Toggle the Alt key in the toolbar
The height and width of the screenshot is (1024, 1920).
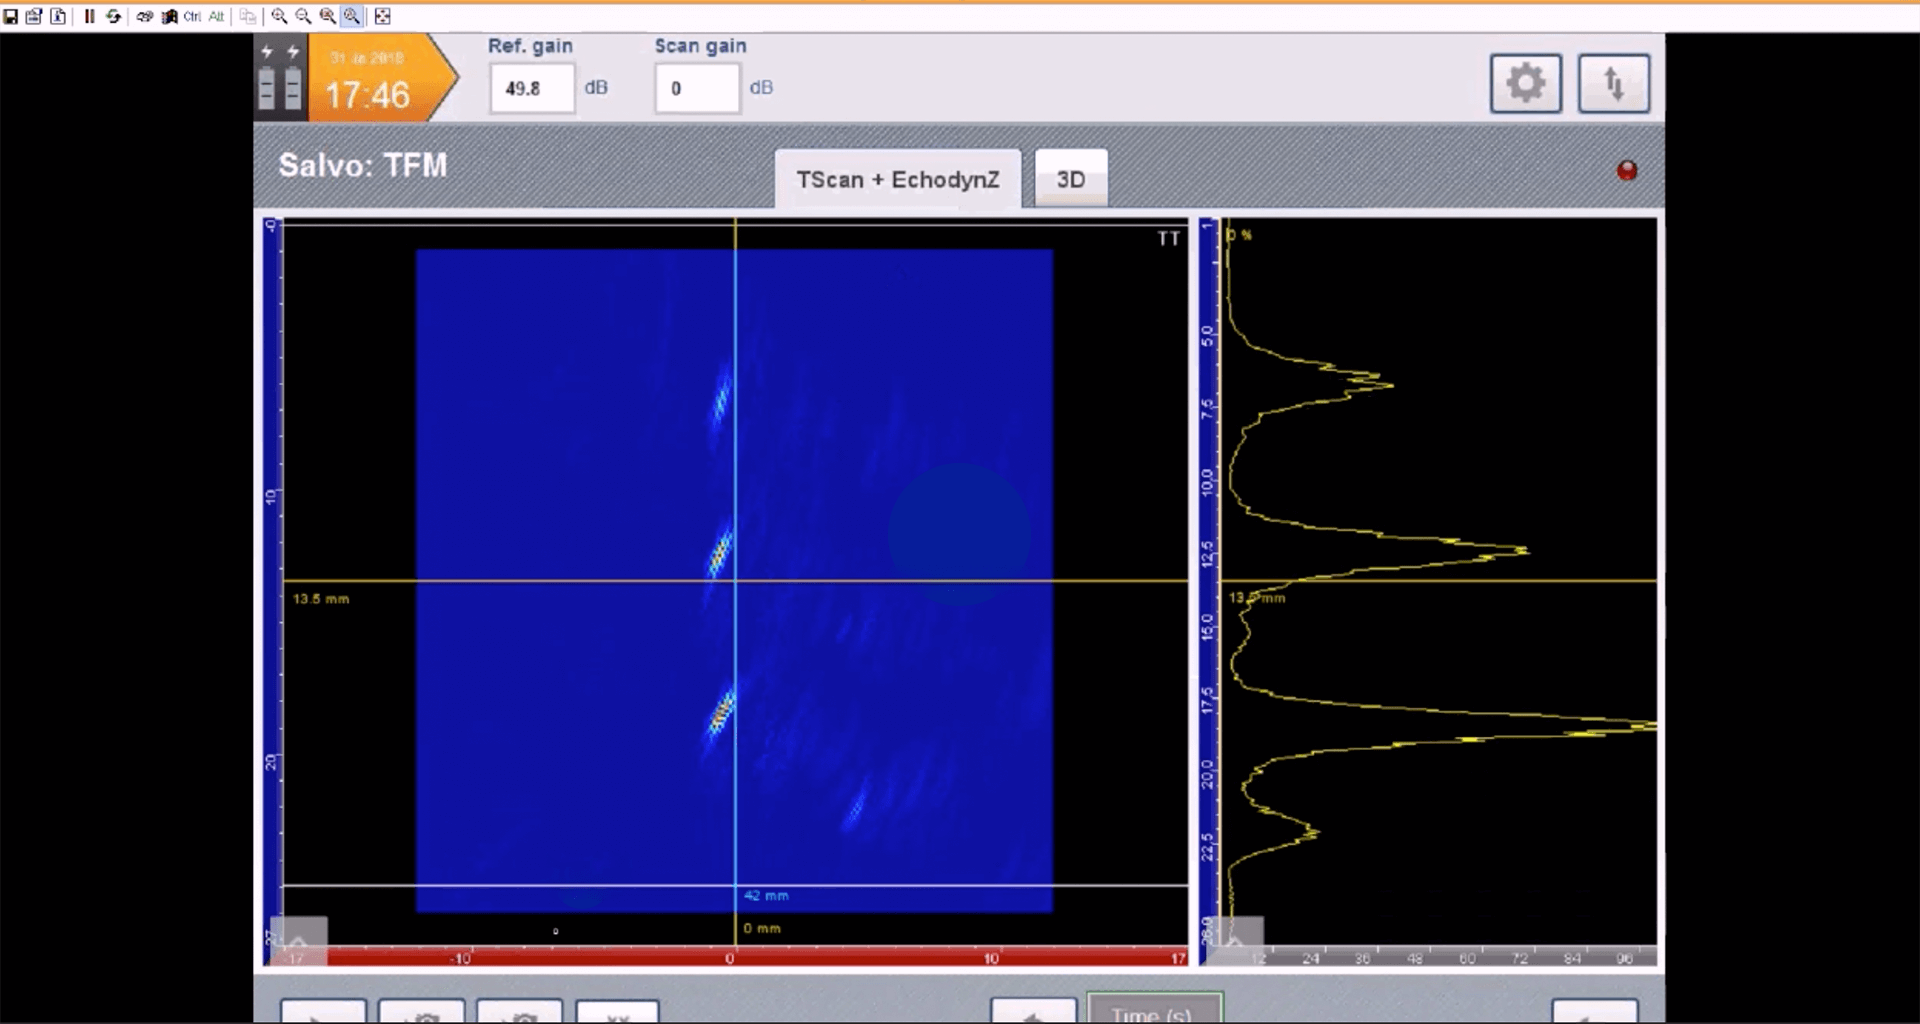214,17
